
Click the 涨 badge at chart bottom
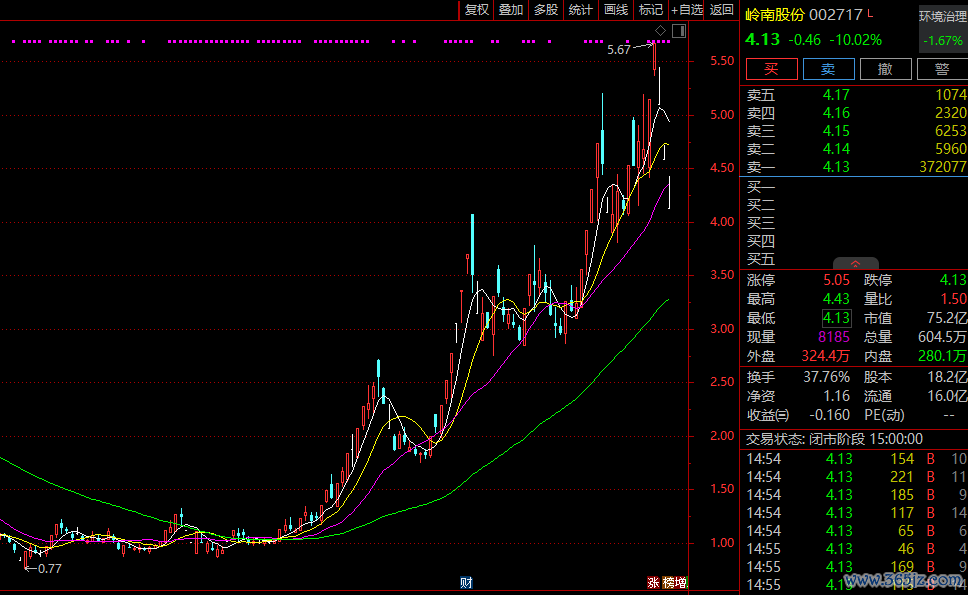click(653, 582)
